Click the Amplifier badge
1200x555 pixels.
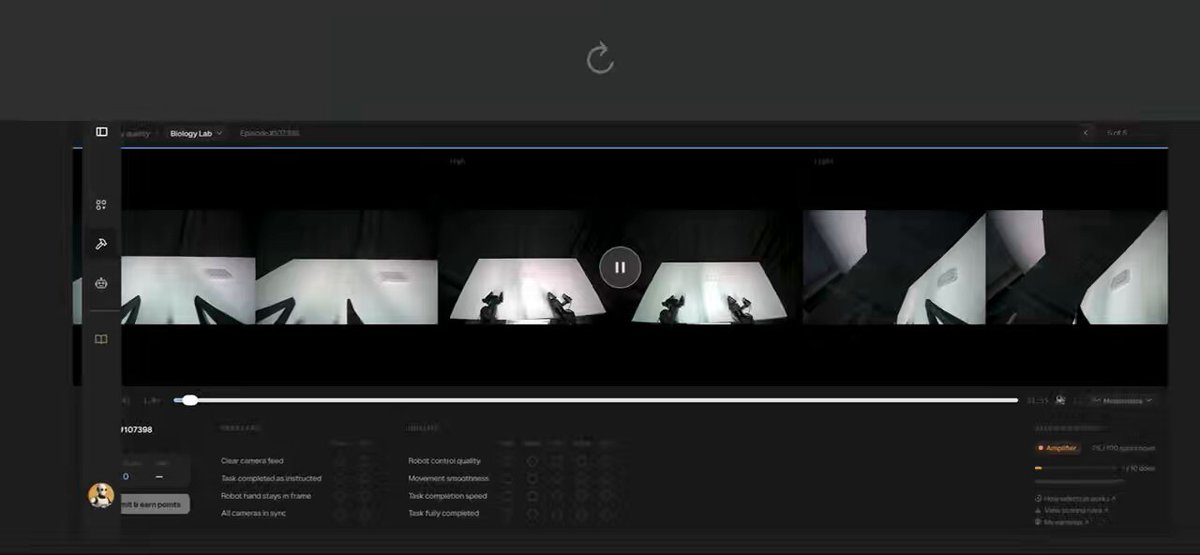[x=1058, y=448]
